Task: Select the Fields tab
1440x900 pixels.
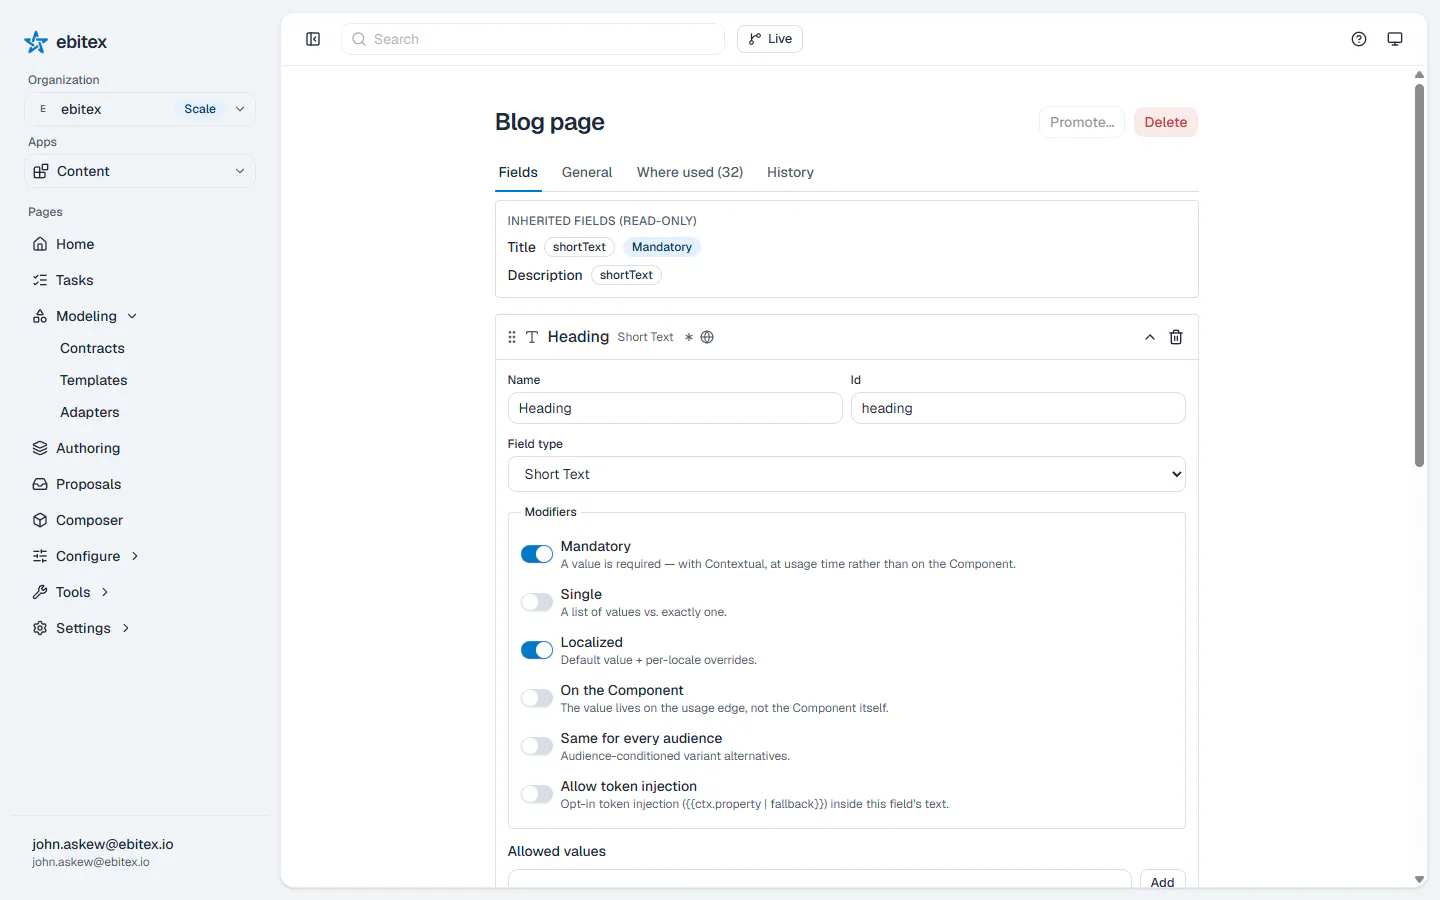Action: (x=518, y=172)
